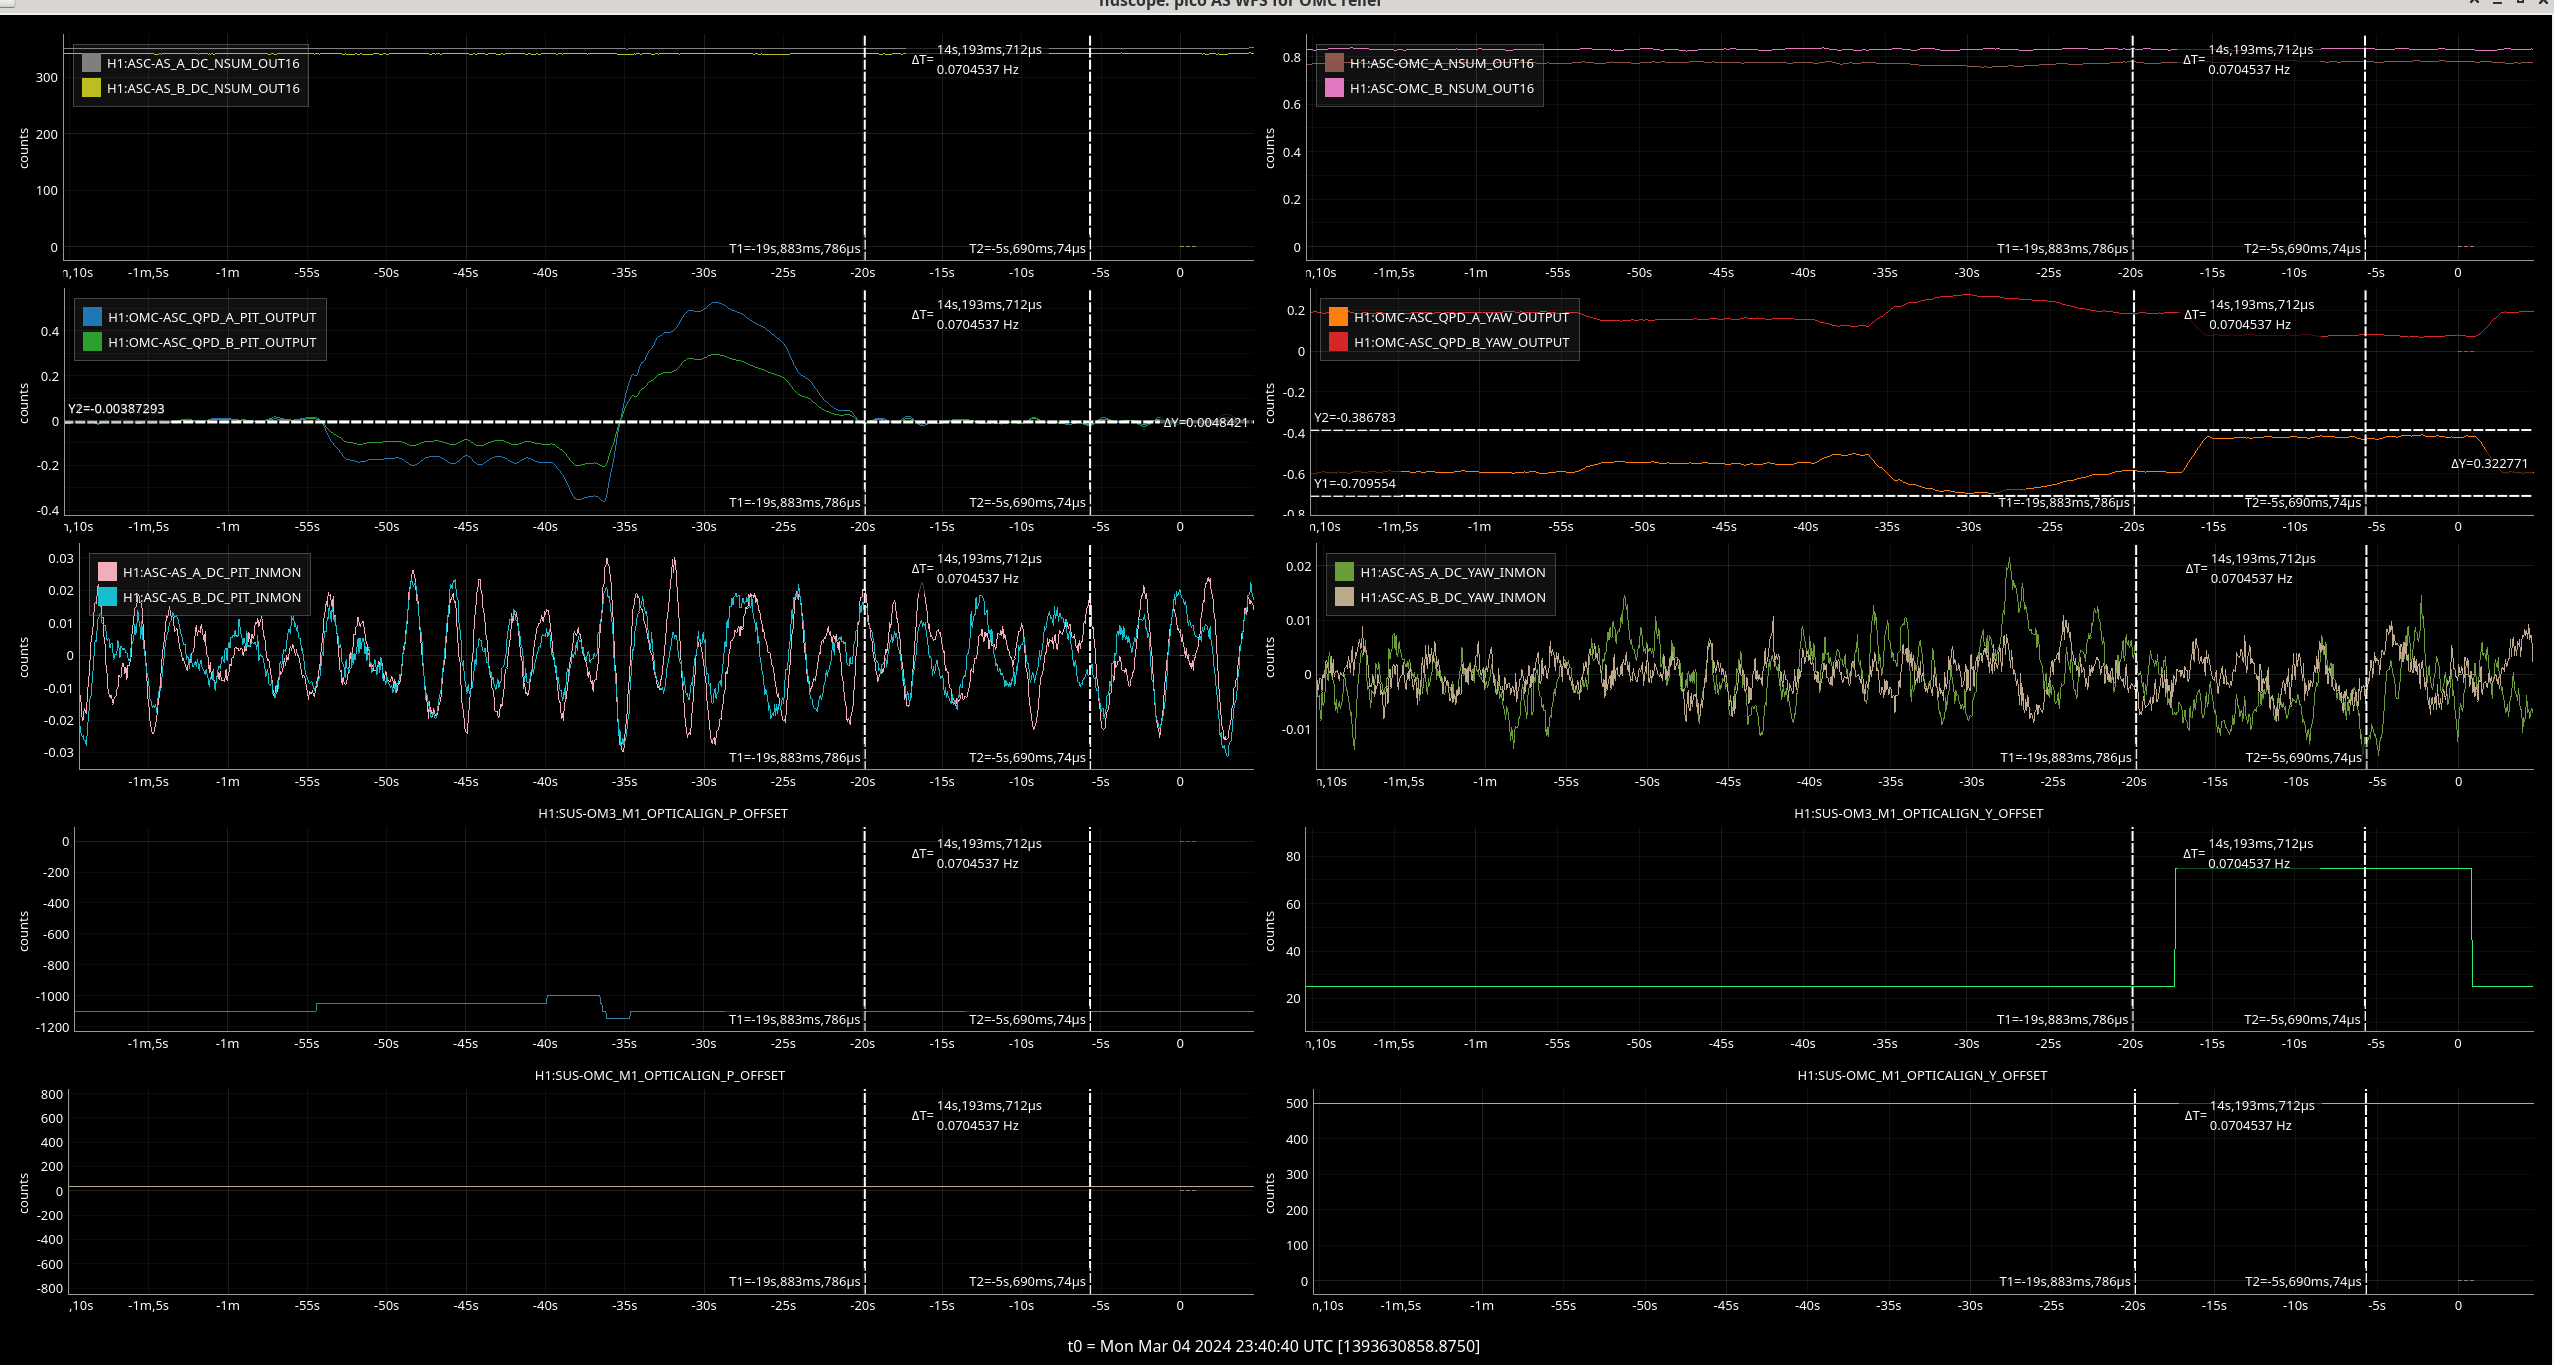2554x1365 pixels.
Task: Click the ΔY=0.322771 readout in yaw plot
Action: 2488,464
